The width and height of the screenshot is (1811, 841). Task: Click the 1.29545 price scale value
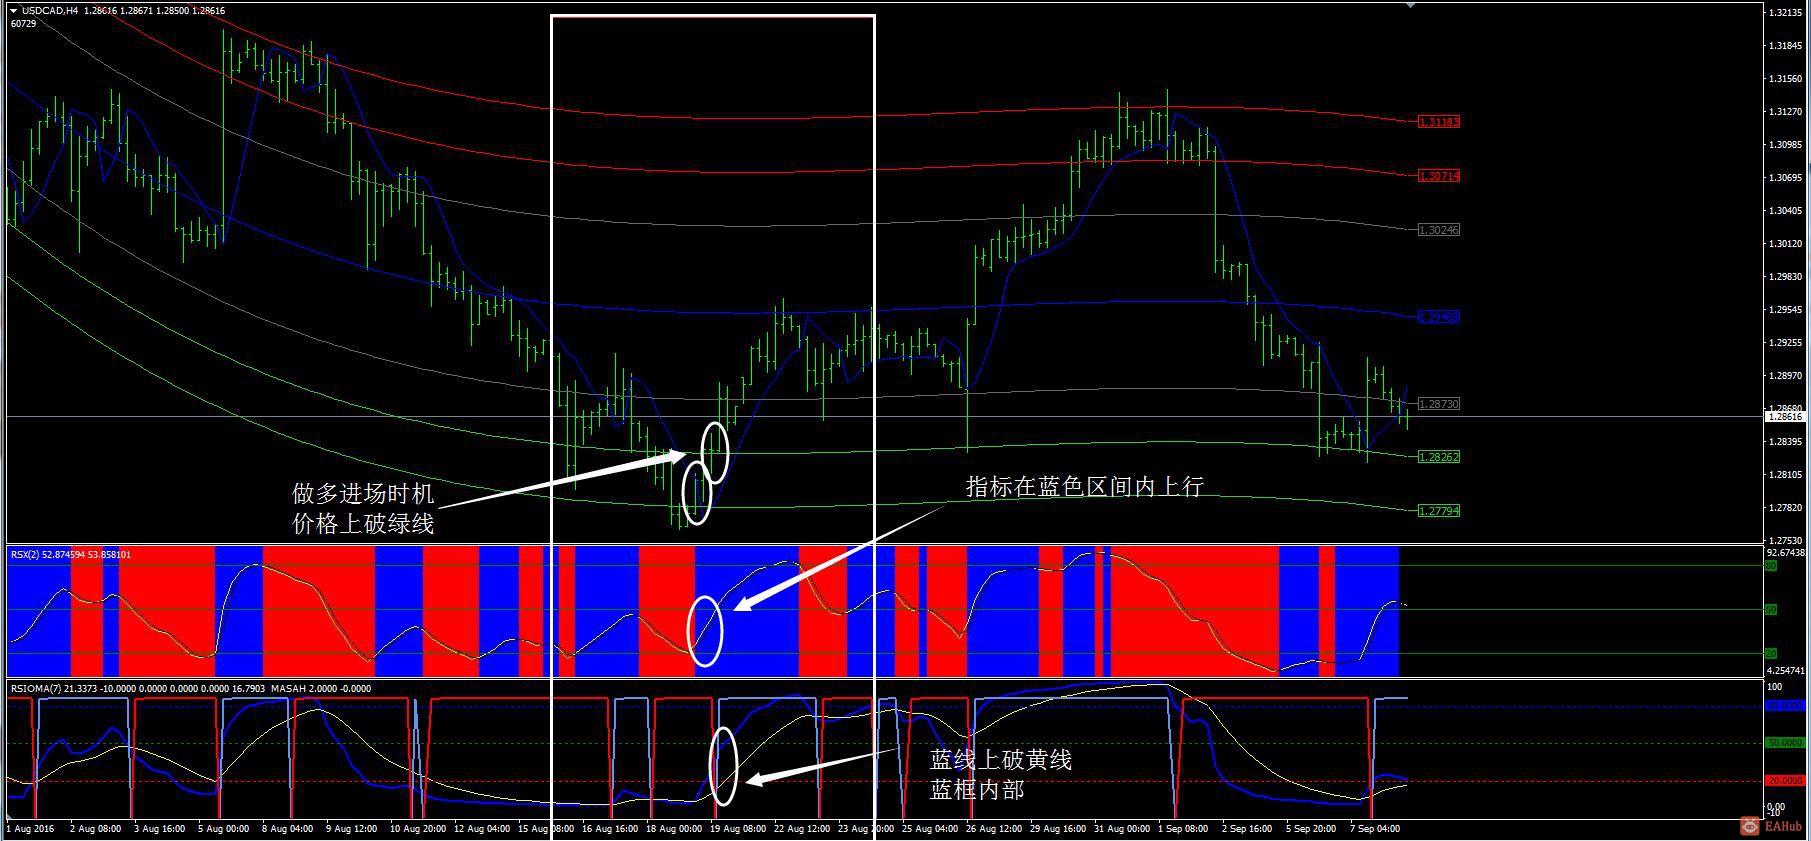coord(1786,310)
